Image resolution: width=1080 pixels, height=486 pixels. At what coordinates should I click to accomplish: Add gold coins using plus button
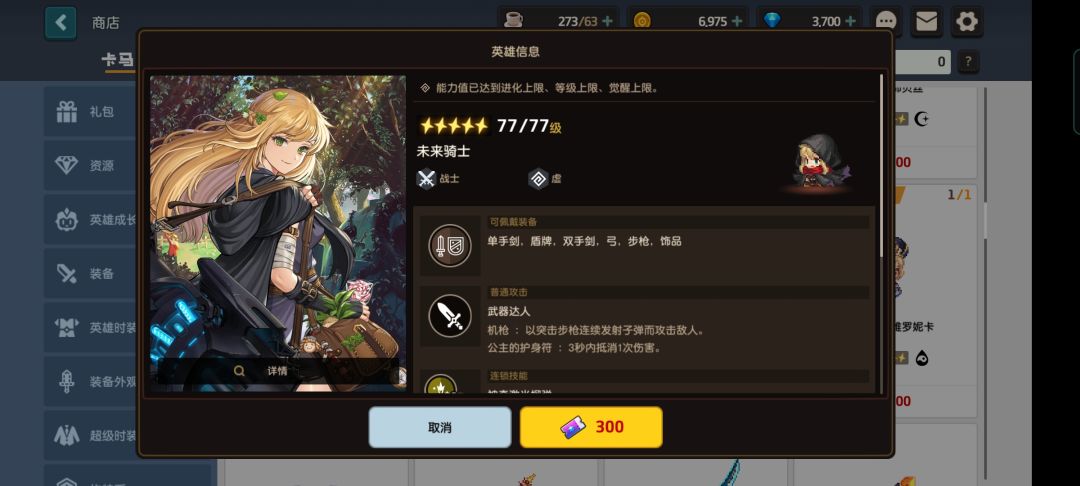[737, 21]
